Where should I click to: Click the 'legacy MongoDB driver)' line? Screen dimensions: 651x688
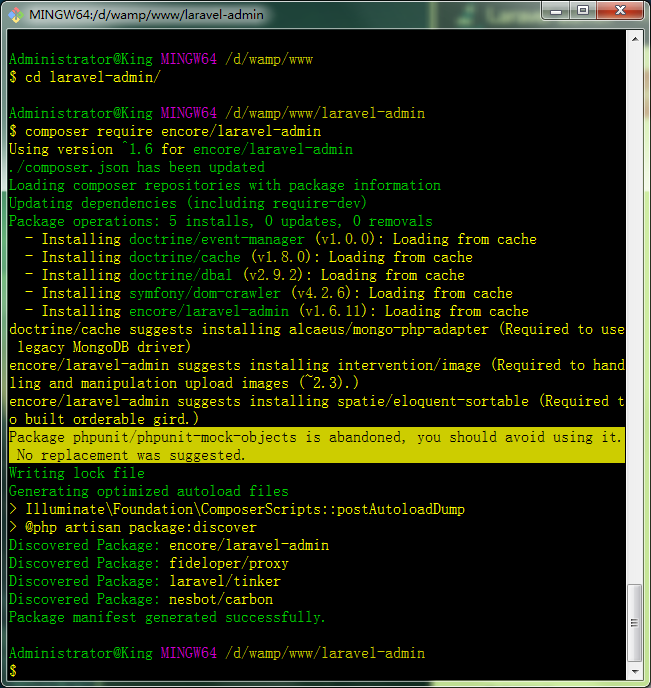coord(104,347)
